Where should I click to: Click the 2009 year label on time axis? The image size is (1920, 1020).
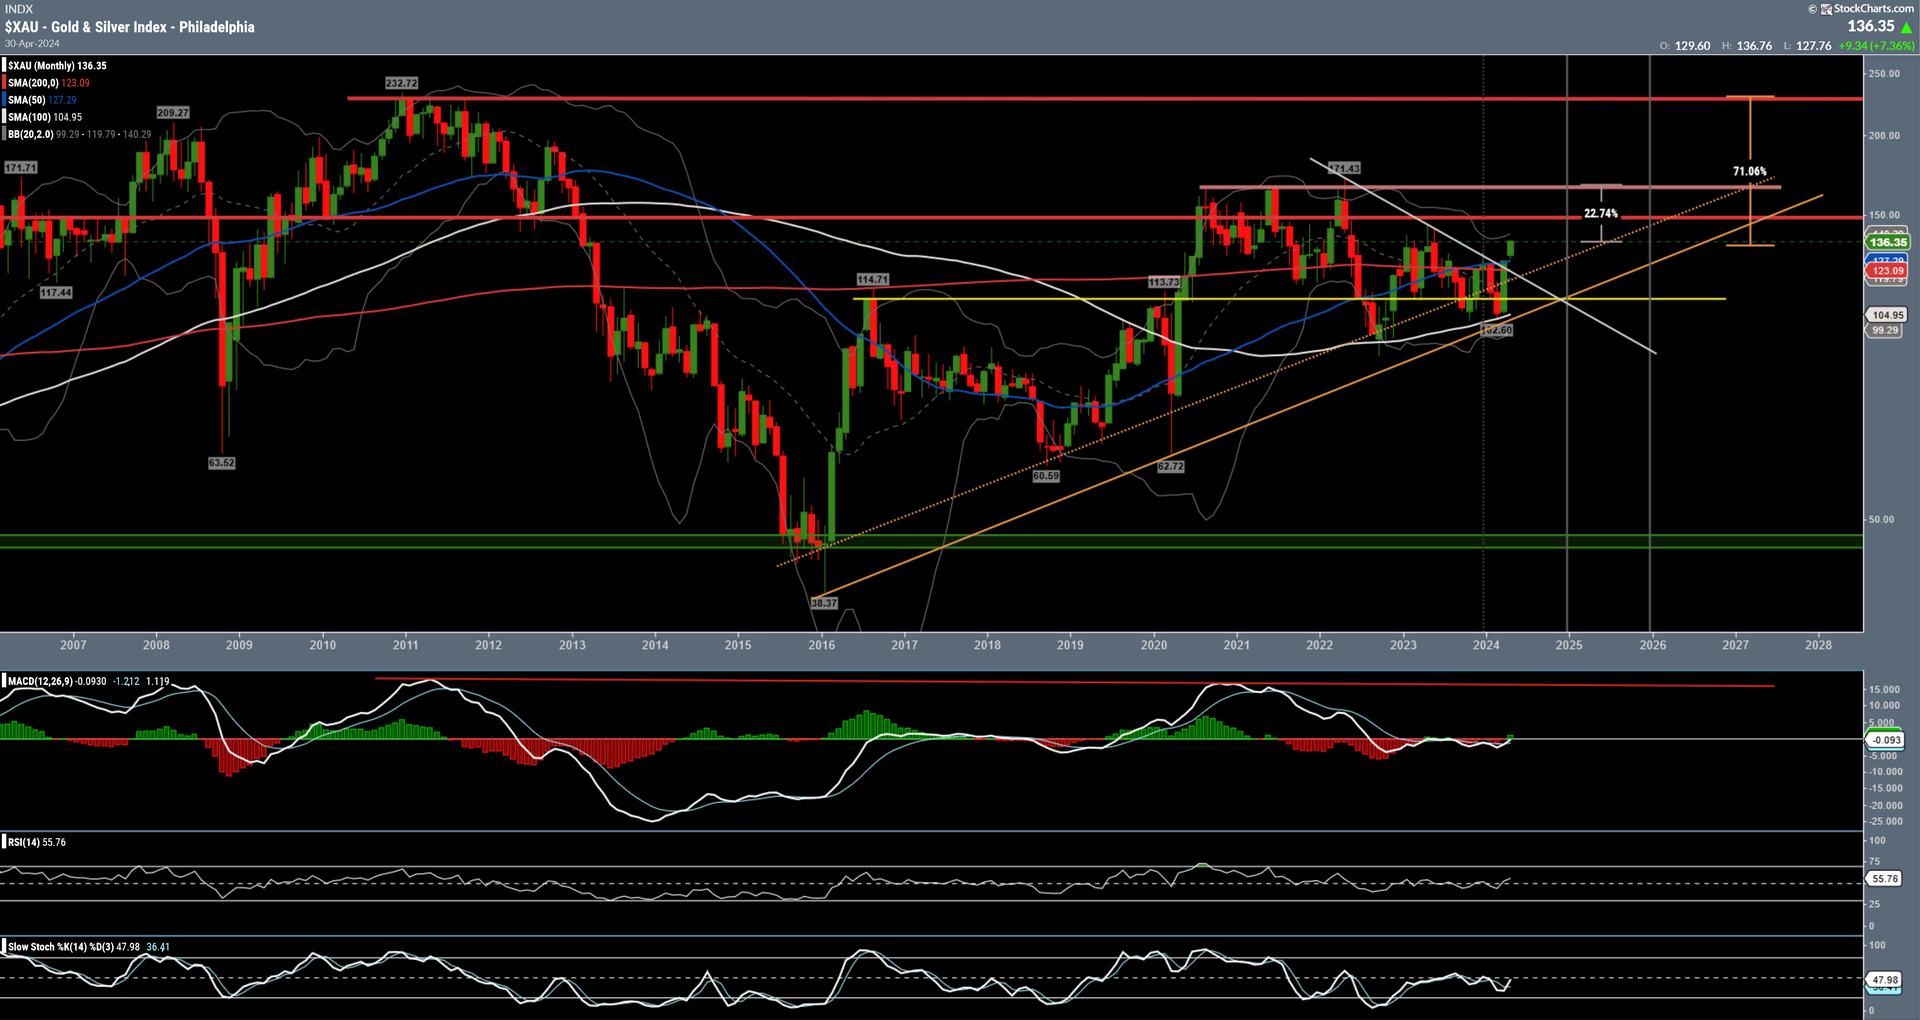239,645
